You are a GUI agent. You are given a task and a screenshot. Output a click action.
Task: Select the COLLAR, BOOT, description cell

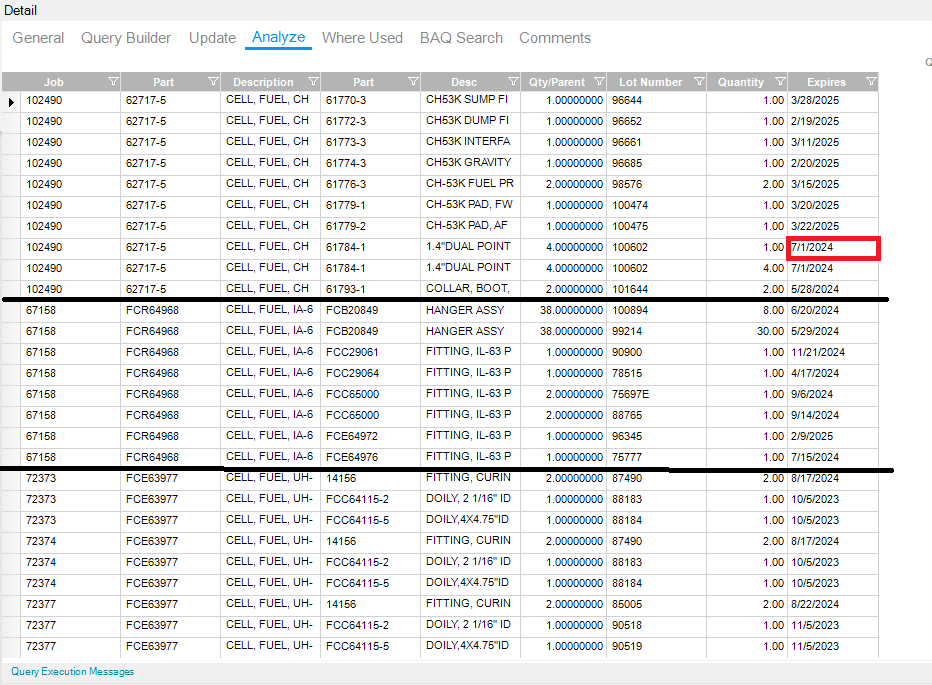[x=470, y=289]
